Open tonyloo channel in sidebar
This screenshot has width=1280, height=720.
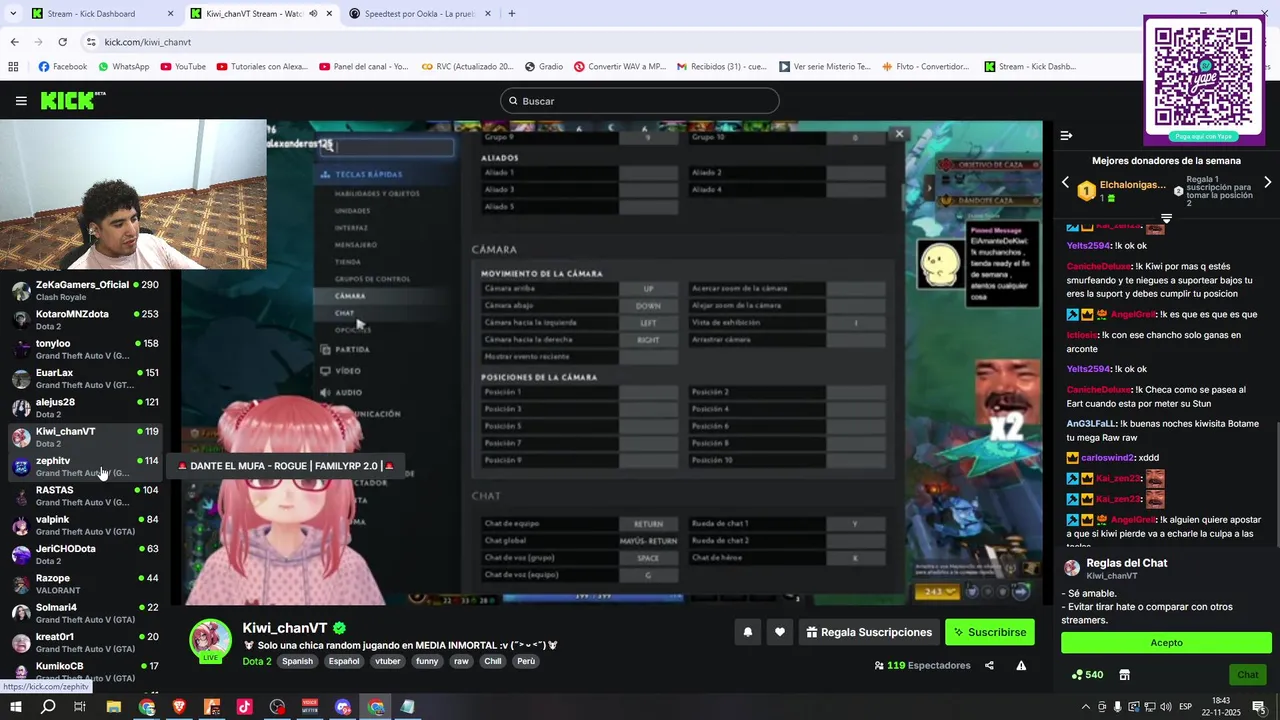[x=85, y=349]
